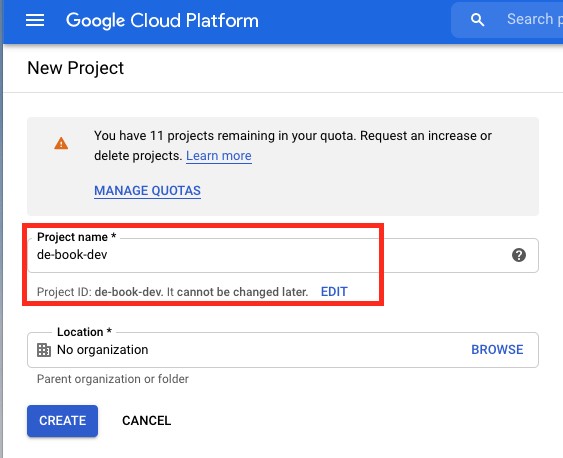
Task: Create the new project
Action: click(62, 421)
